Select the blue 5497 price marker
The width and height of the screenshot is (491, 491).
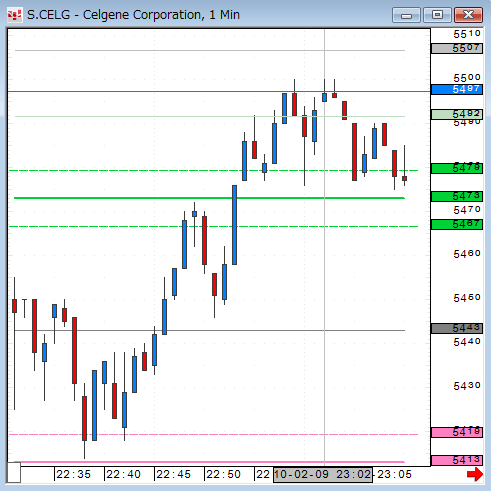coord(457,89)
